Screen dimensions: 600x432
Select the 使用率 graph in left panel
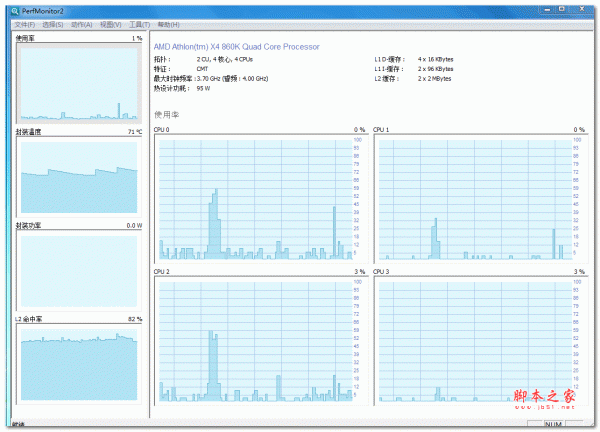[79, 83]
